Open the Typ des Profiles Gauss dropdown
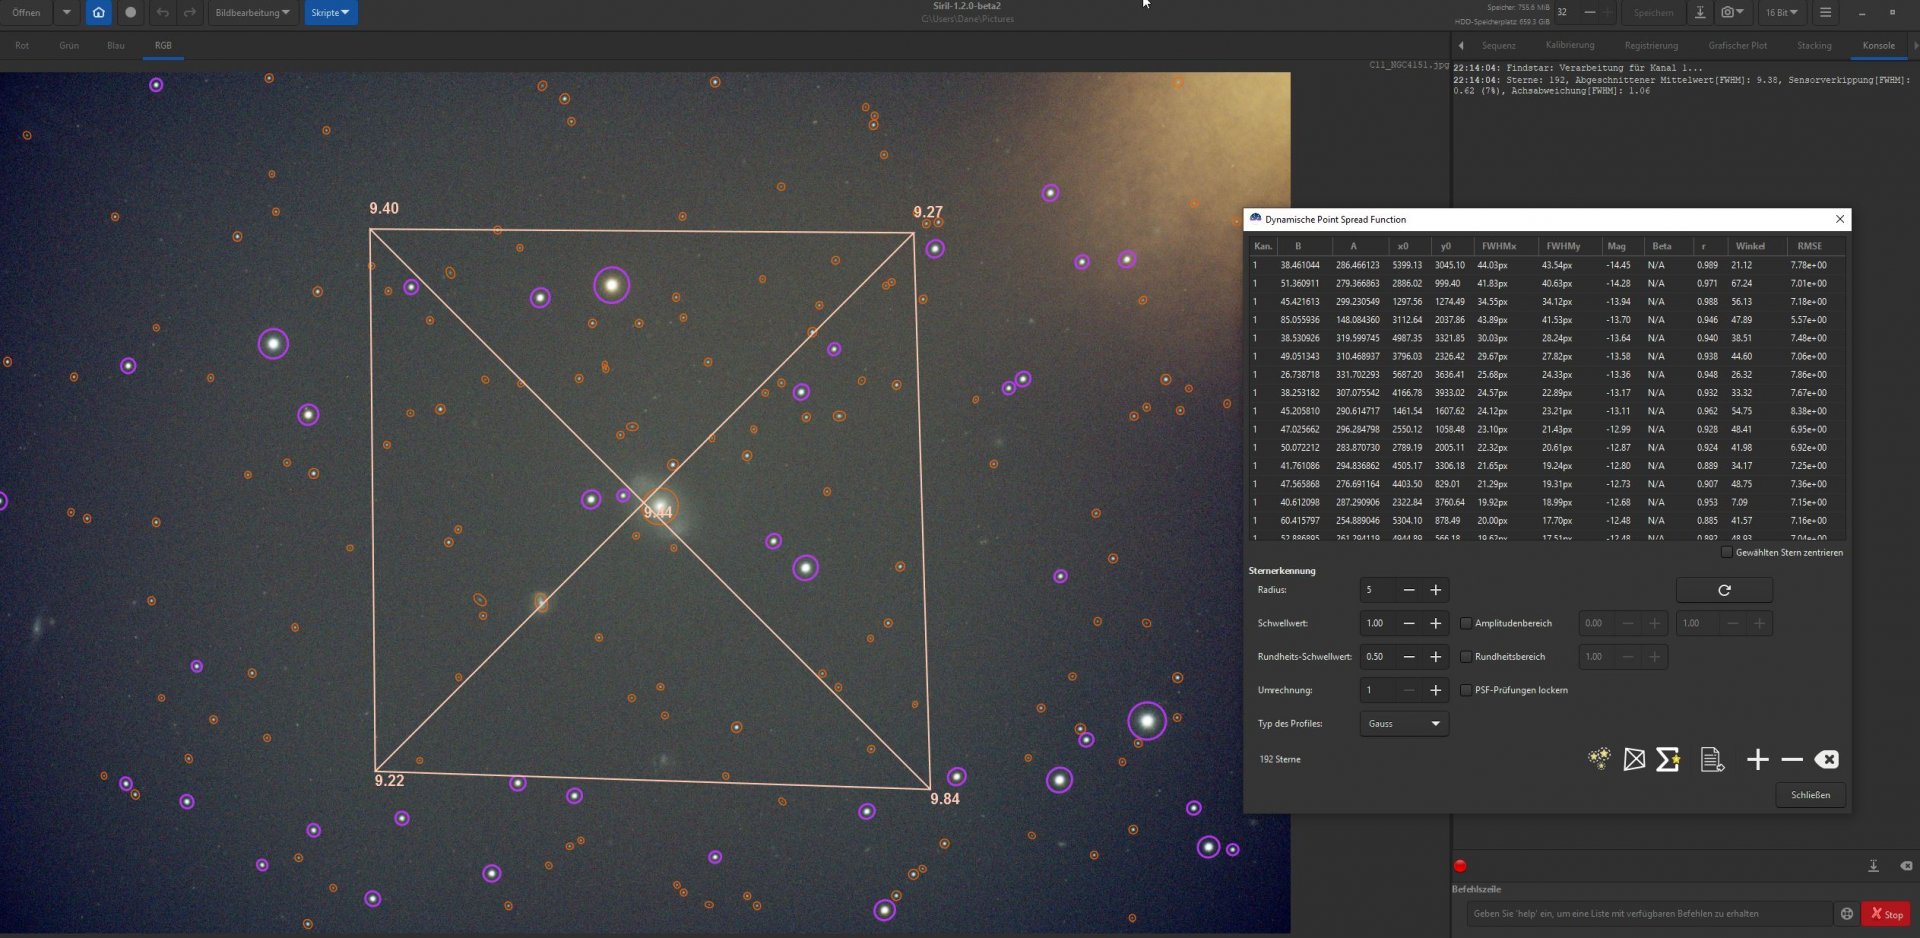This screenshot has width=1920, height=938. pos(1404,723)
